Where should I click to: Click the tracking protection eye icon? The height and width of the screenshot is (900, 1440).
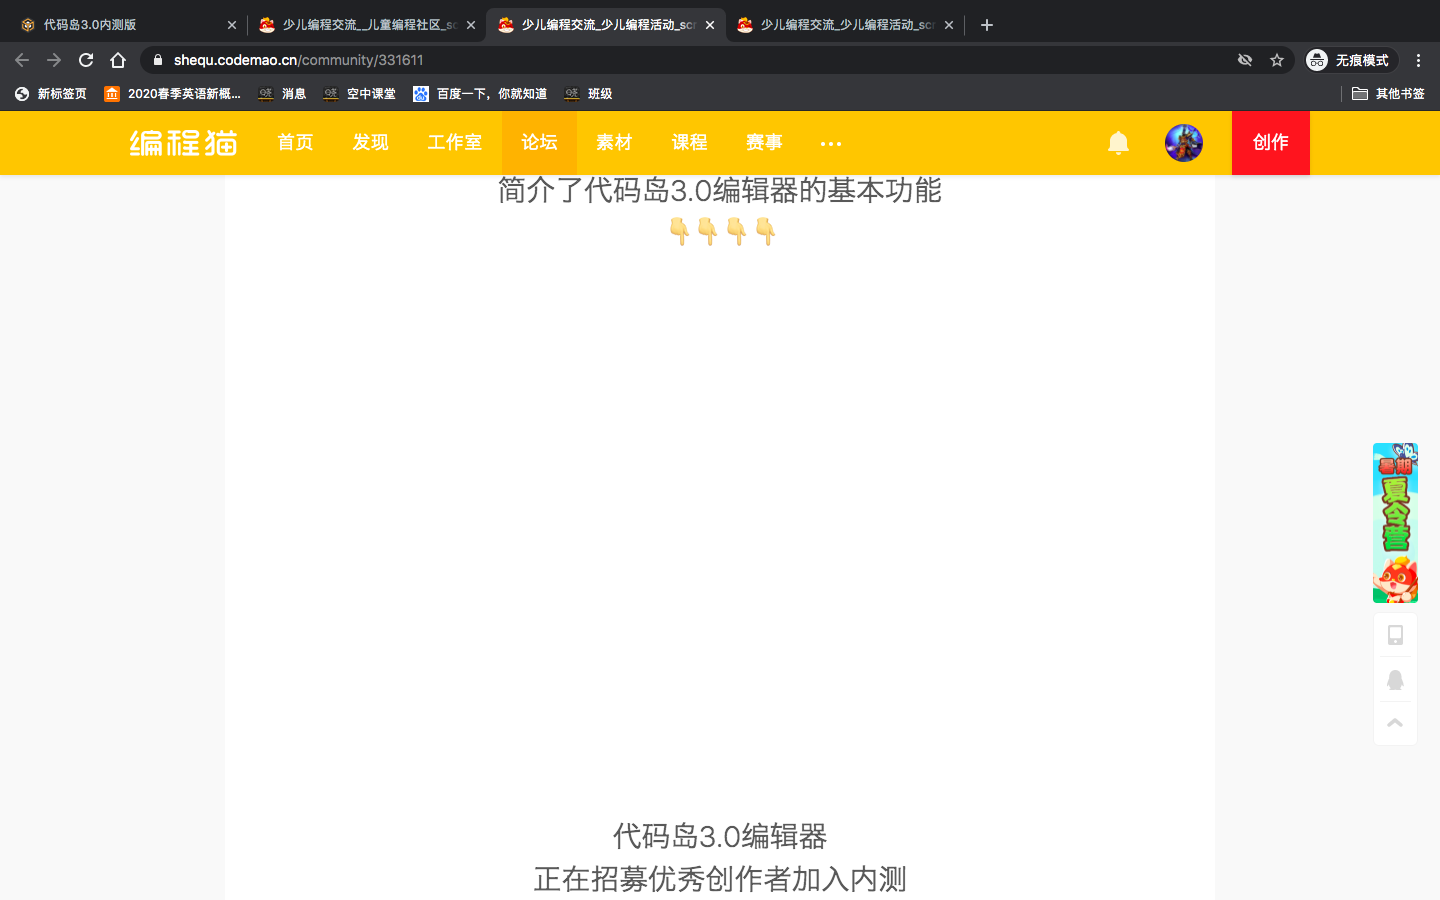pos(1245,60)
